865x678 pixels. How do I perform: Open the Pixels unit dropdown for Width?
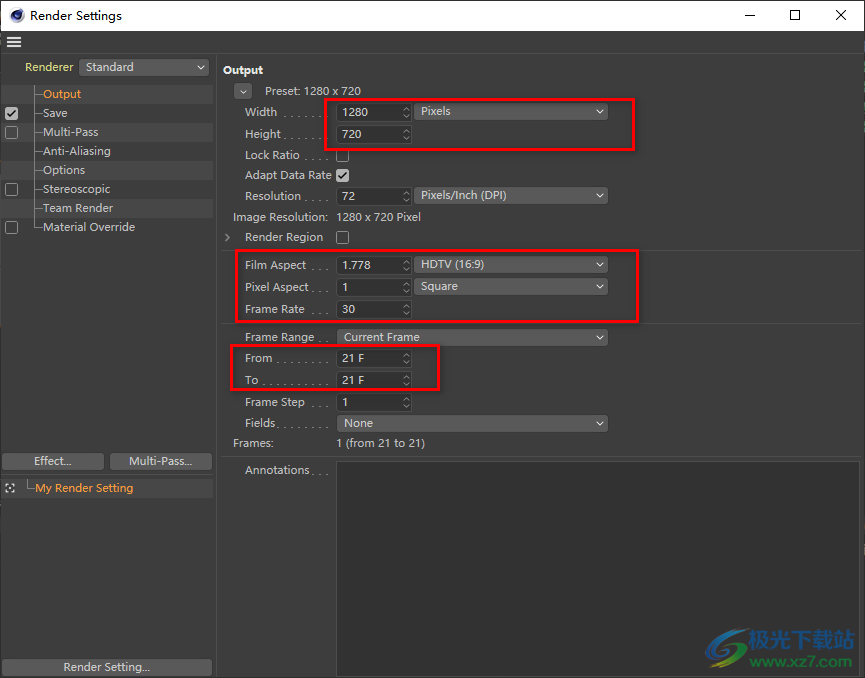point(511,111)
